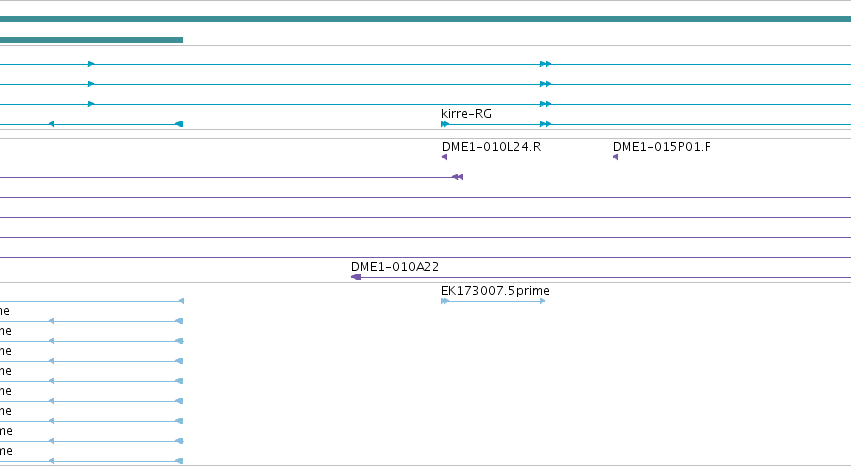Screen dimensions: 851x466
Task: Select the DME1-010L24.R label
Action: [491, 147]
